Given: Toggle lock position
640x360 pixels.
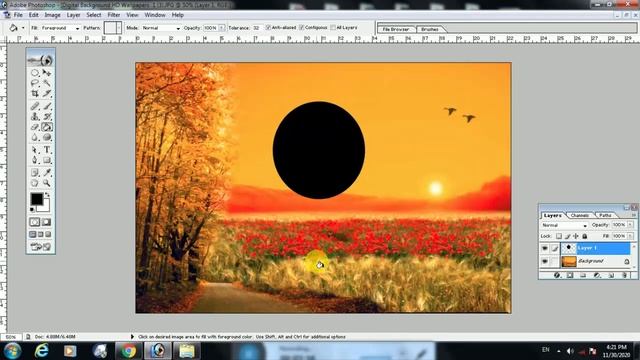Looking at the screenshot, I should pyautogui.click(x=576, y=236).
